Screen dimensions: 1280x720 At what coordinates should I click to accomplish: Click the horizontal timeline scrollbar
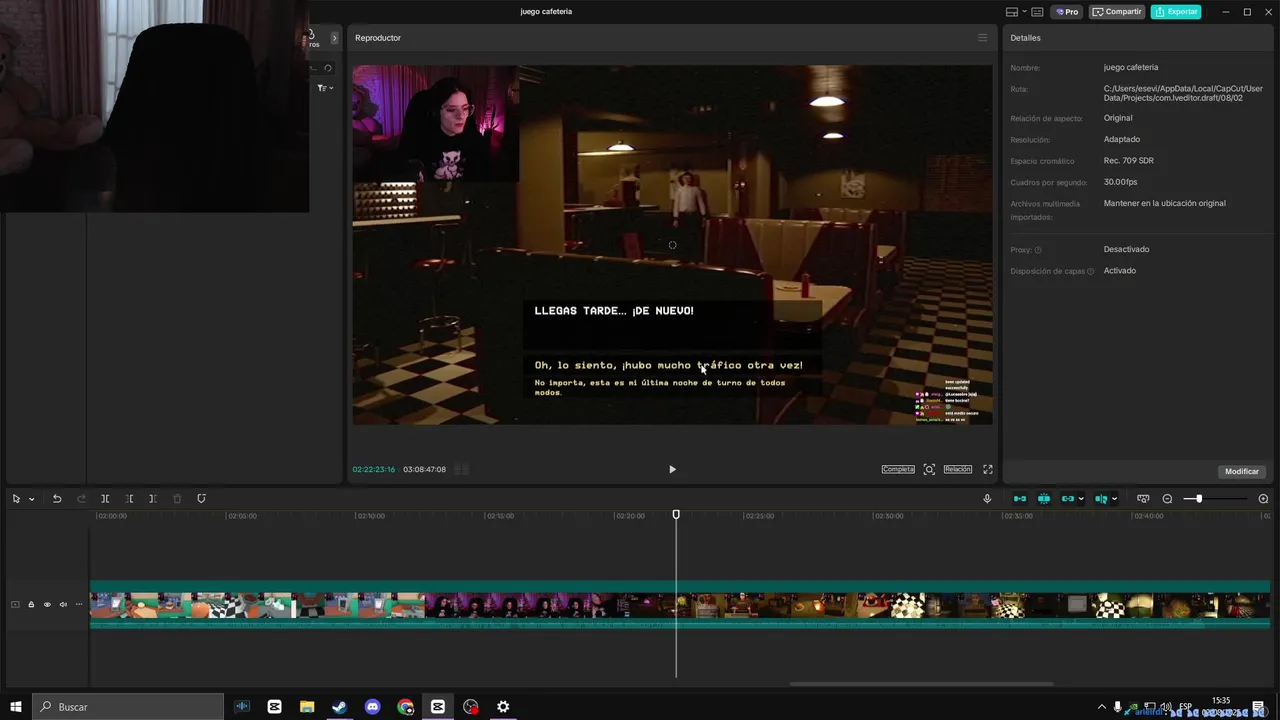tap(921, 684)
